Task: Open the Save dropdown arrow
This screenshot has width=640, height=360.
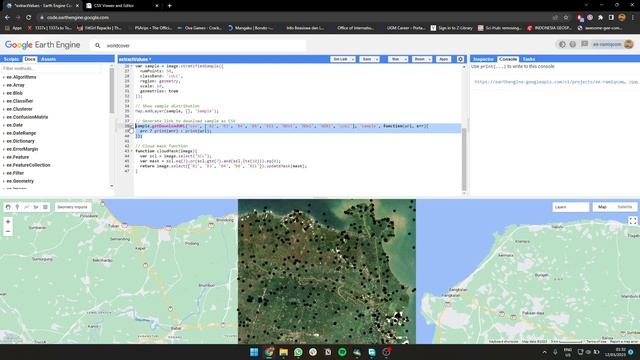Action: coord(377,59)
